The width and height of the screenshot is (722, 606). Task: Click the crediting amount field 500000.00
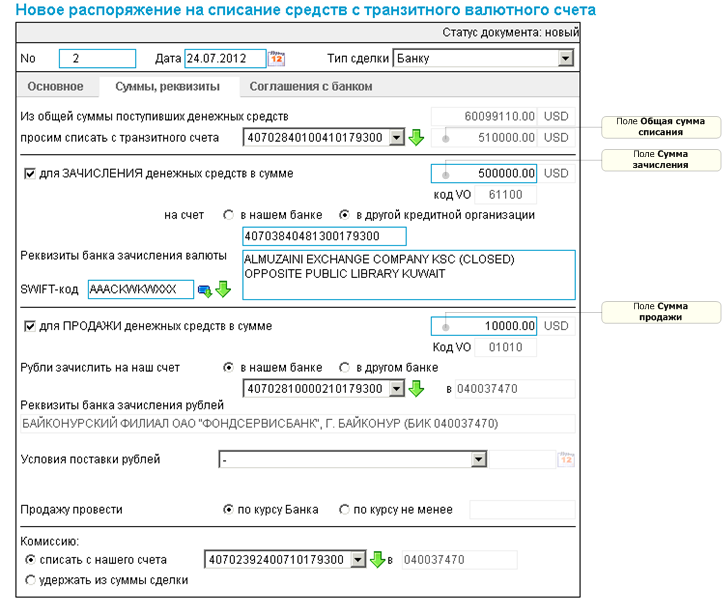tap(483, 174)
